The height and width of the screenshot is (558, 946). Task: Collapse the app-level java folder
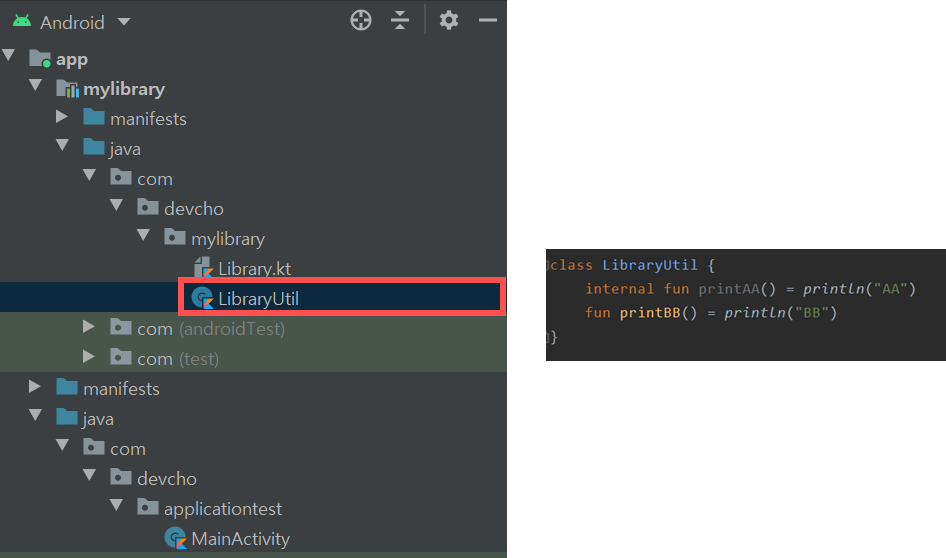click(36, 416)
